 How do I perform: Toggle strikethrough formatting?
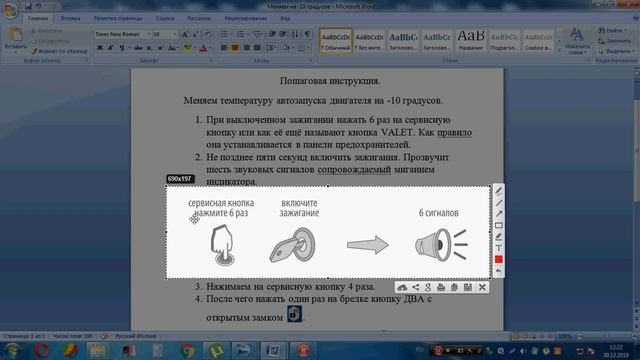pyautogui.click(x=138, y=48)
